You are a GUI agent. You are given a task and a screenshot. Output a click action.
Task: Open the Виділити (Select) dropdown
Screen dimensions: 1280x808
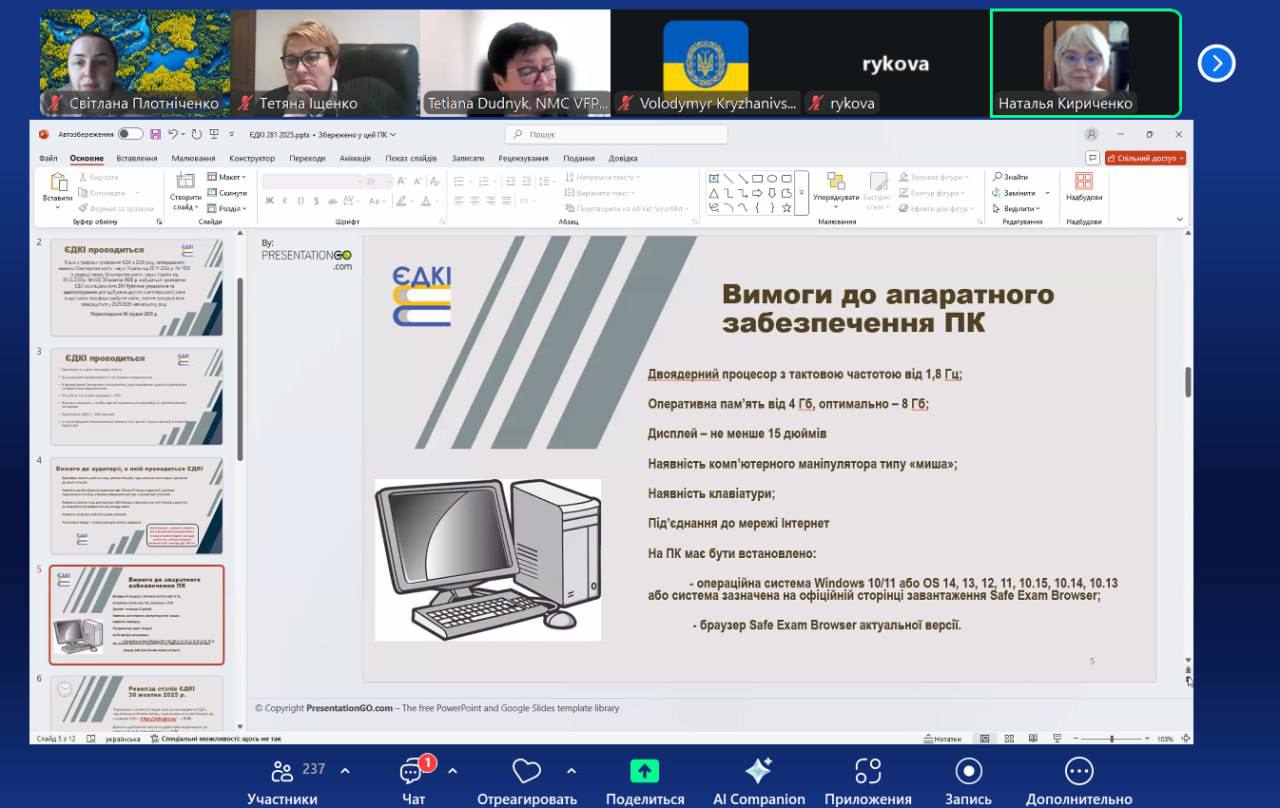1018,209
